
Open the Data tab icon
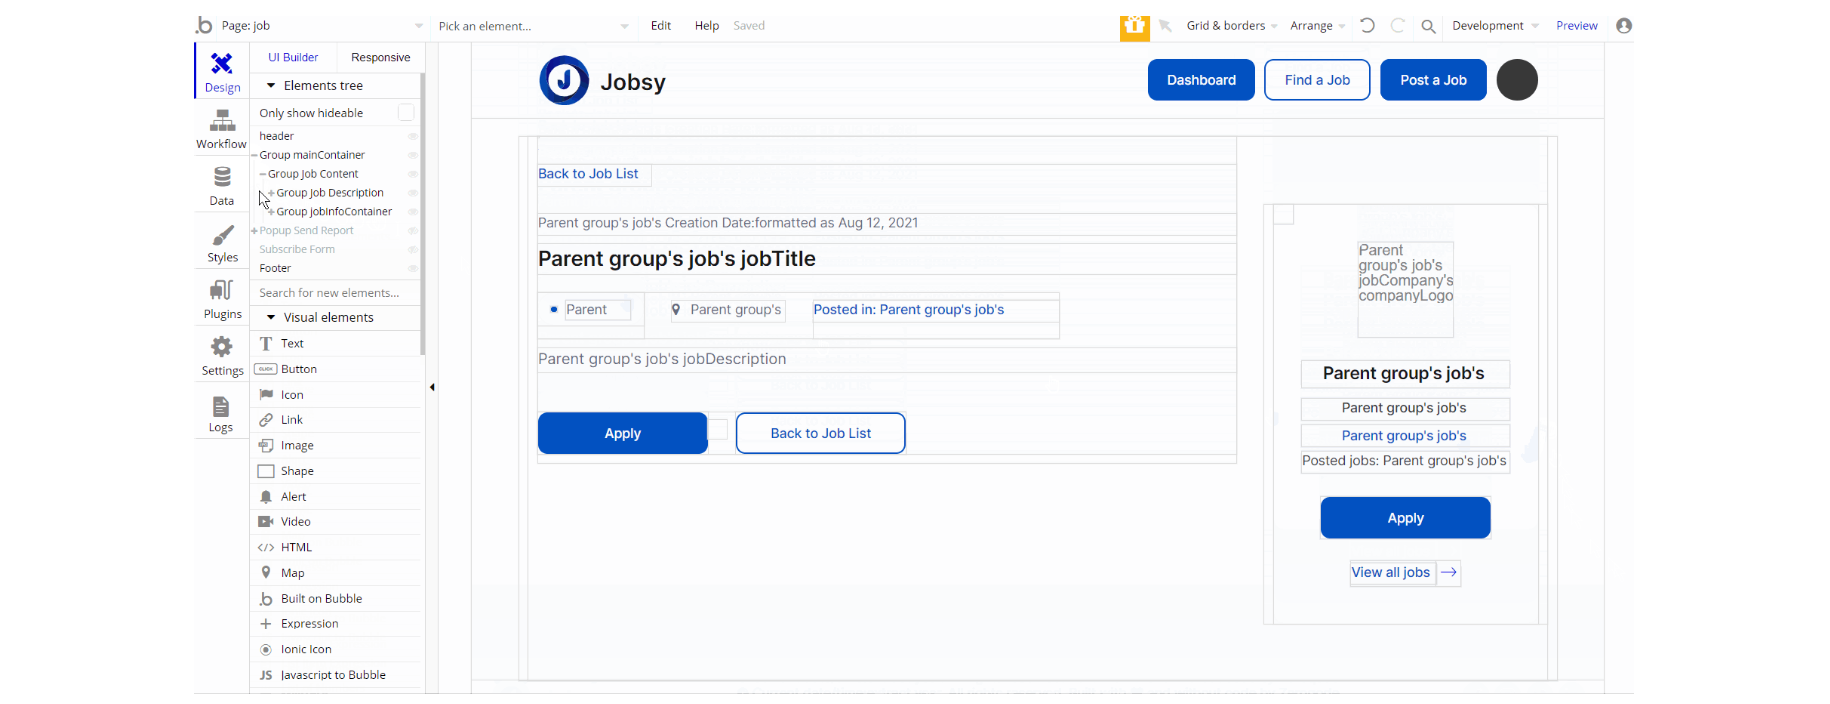pos(222,178)
